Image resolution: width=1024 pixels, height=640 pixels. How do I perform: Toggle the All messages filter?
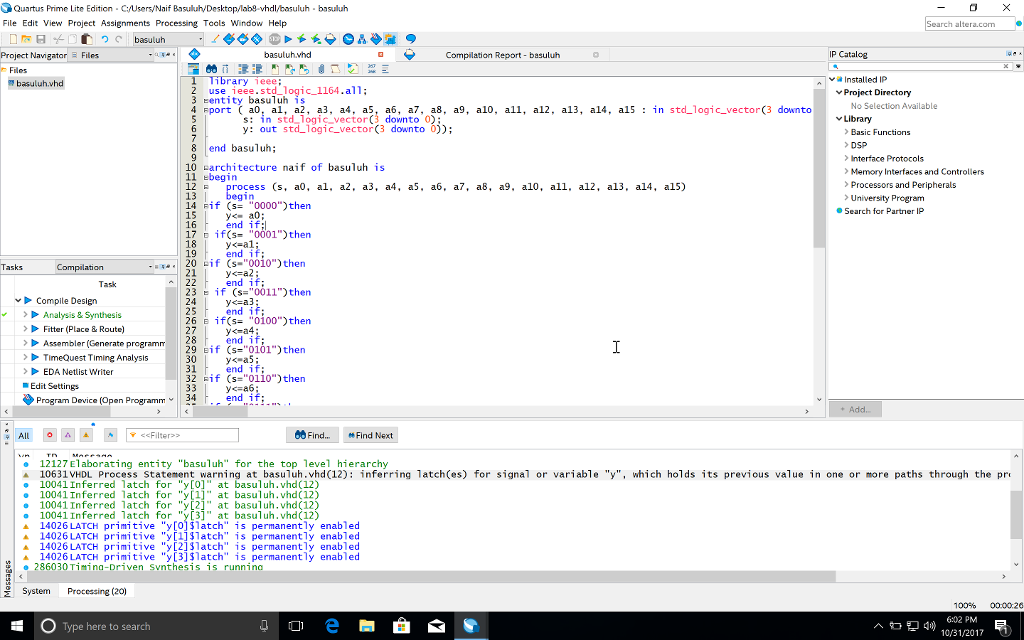pyautogui.click(x=24, y=435)
